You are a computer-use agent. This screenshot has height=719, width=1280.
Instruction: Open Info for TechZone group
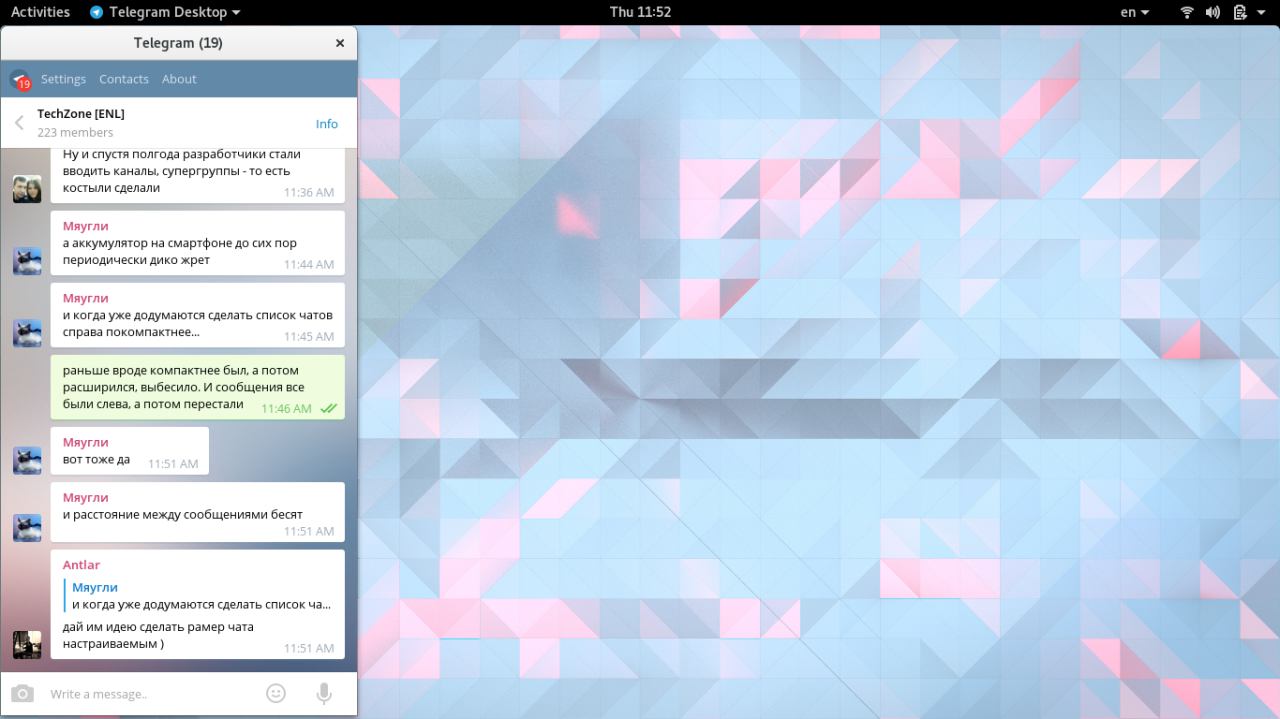click(x=327, y=124)
